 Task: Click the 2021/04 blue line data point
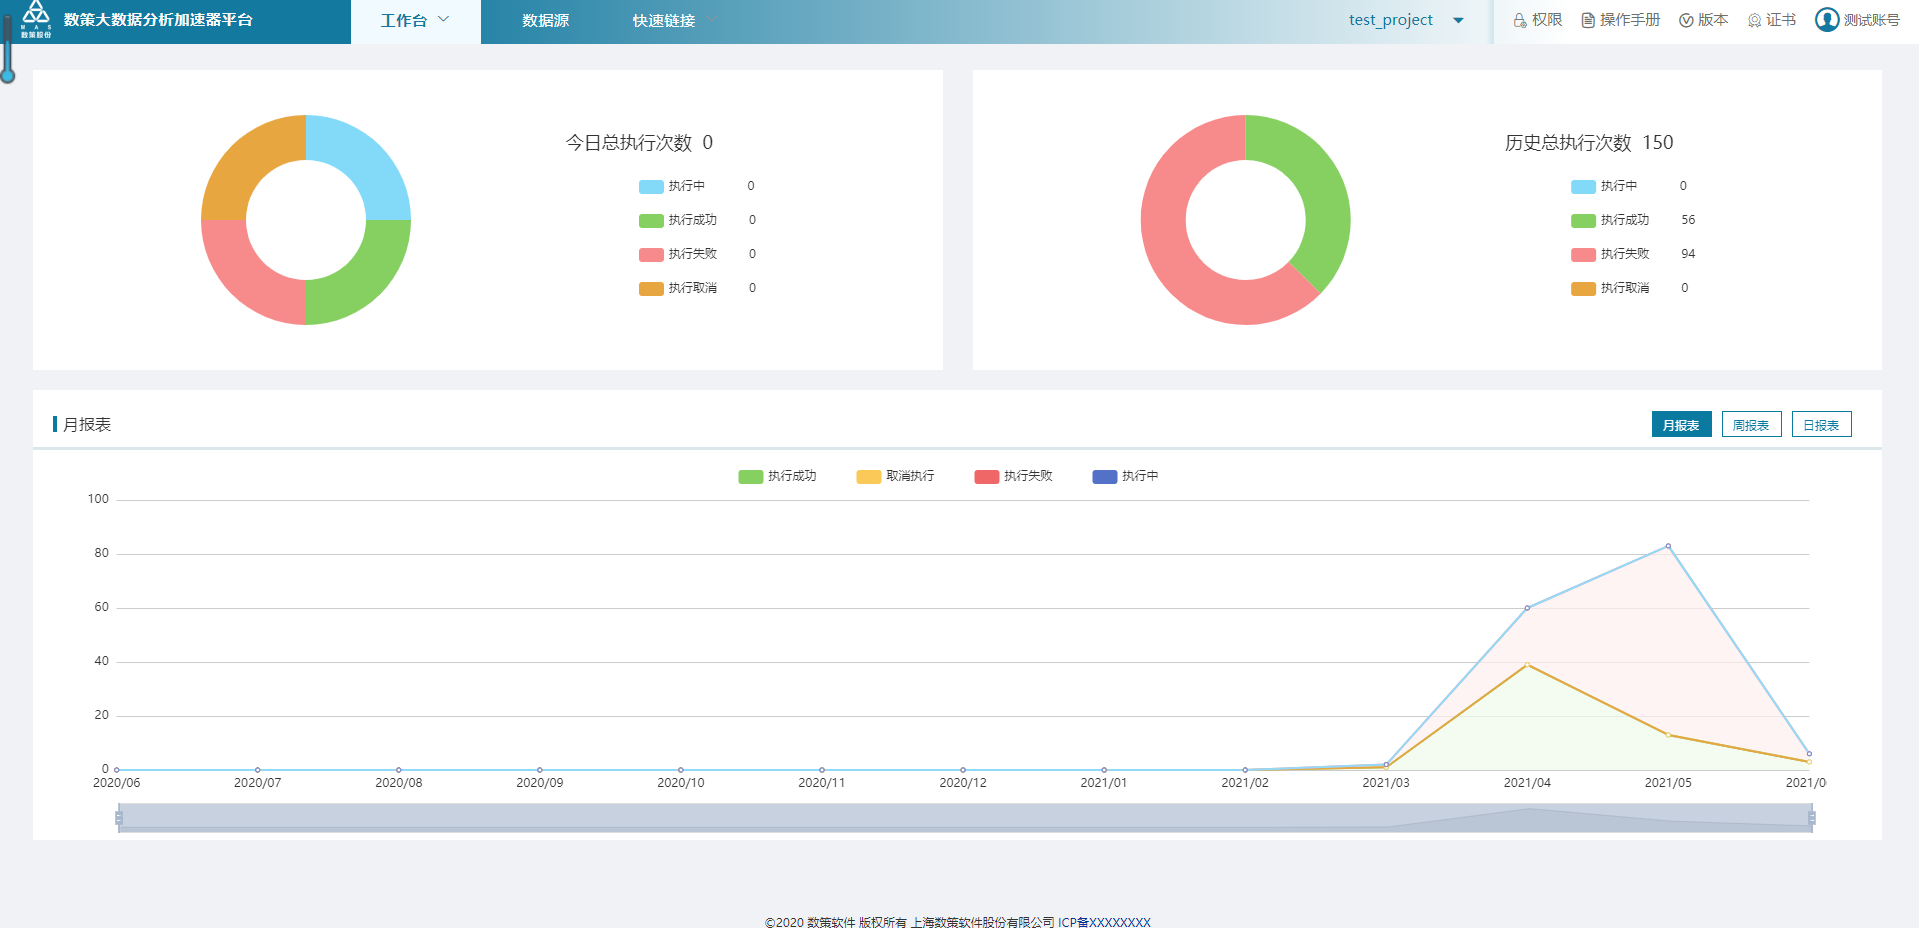click(1527, 608)
